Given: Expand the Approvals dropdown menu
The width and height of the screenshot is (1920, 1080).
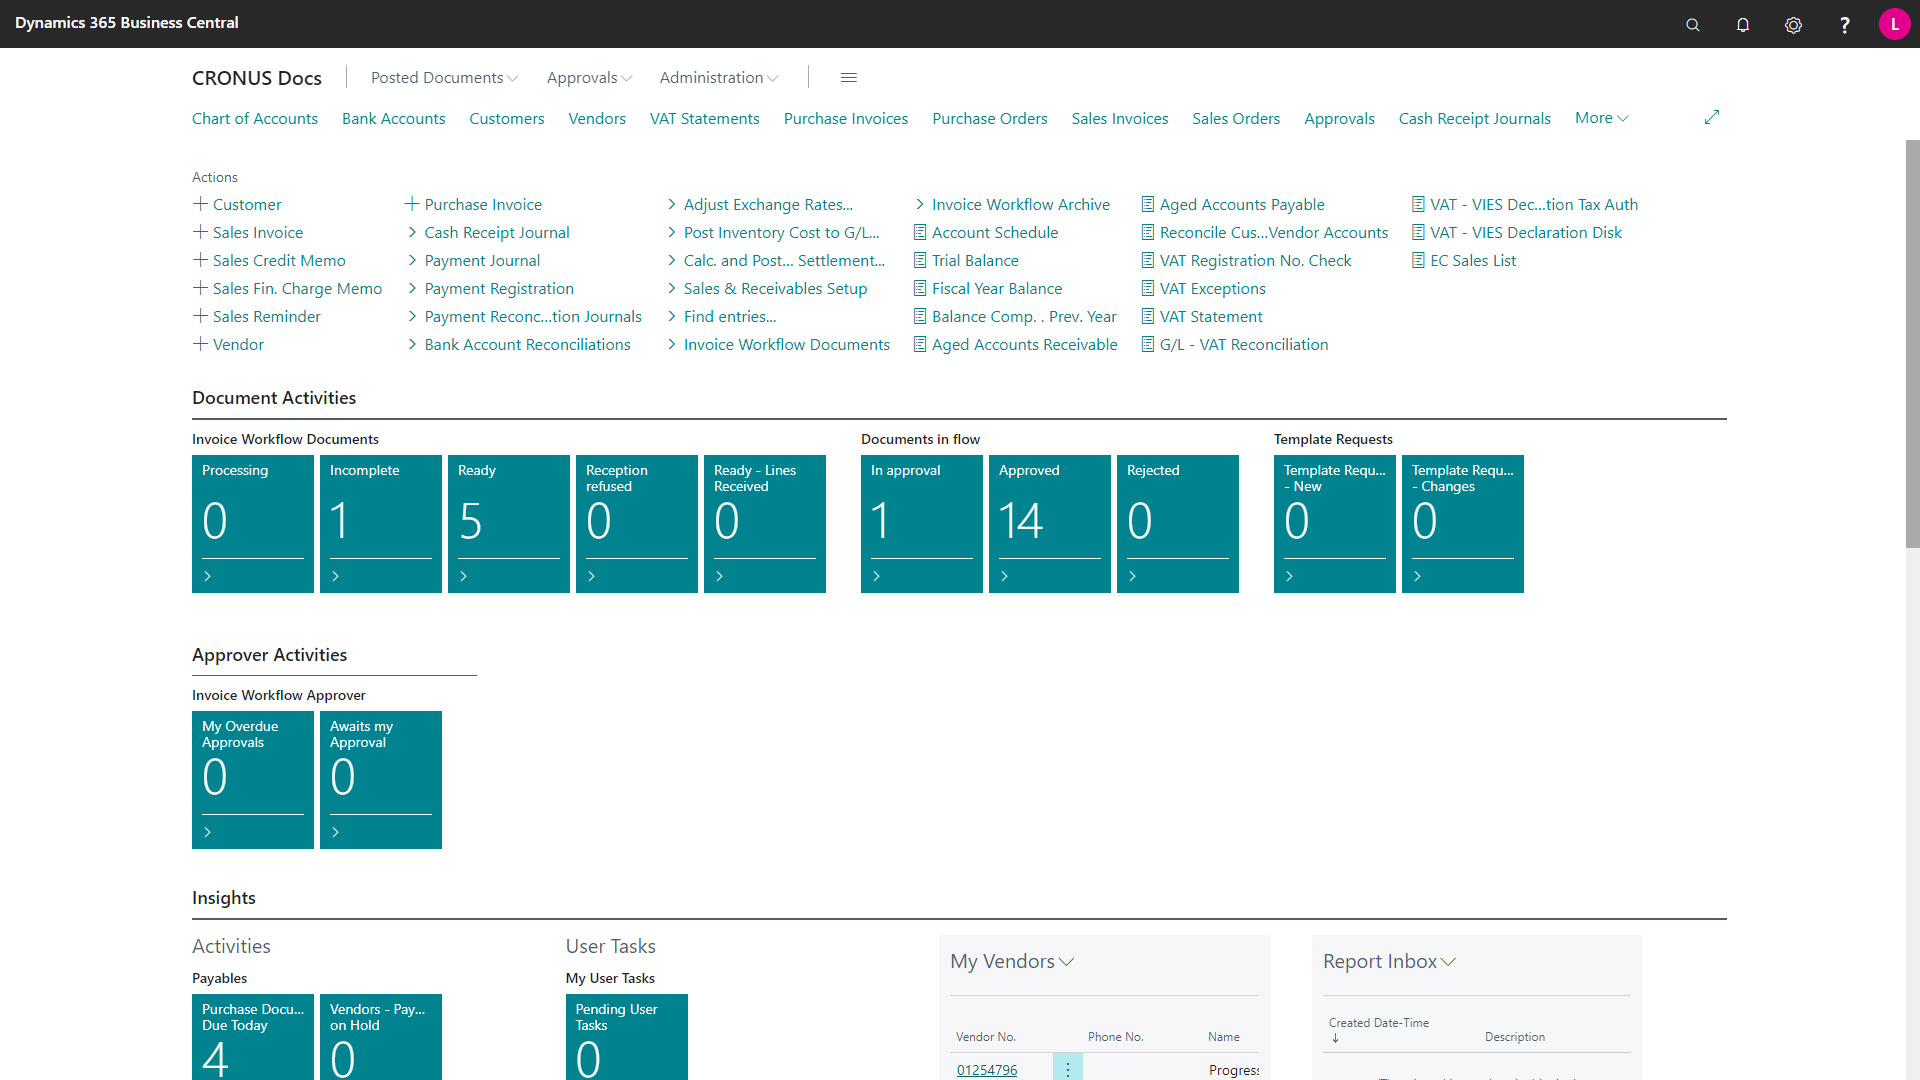Looking at the screenshot, I should click(585, 76).
